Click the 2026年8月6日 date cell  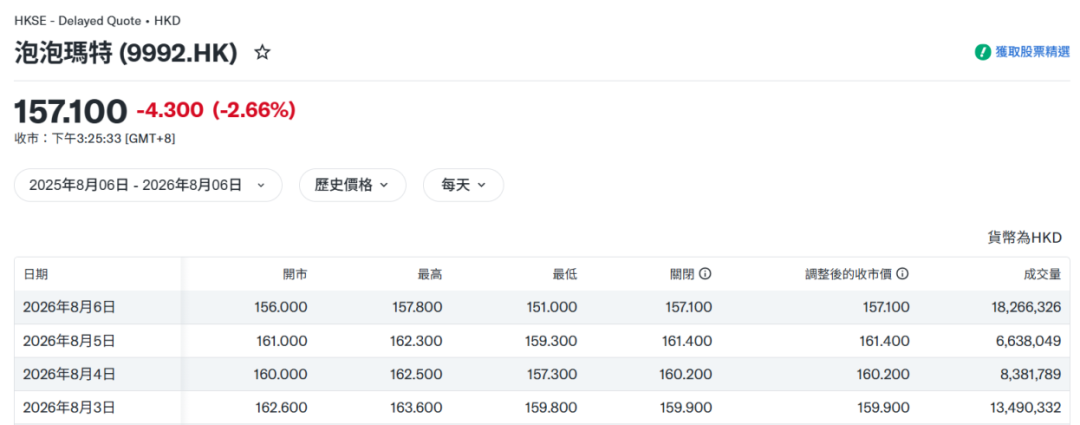click(69, 307)
